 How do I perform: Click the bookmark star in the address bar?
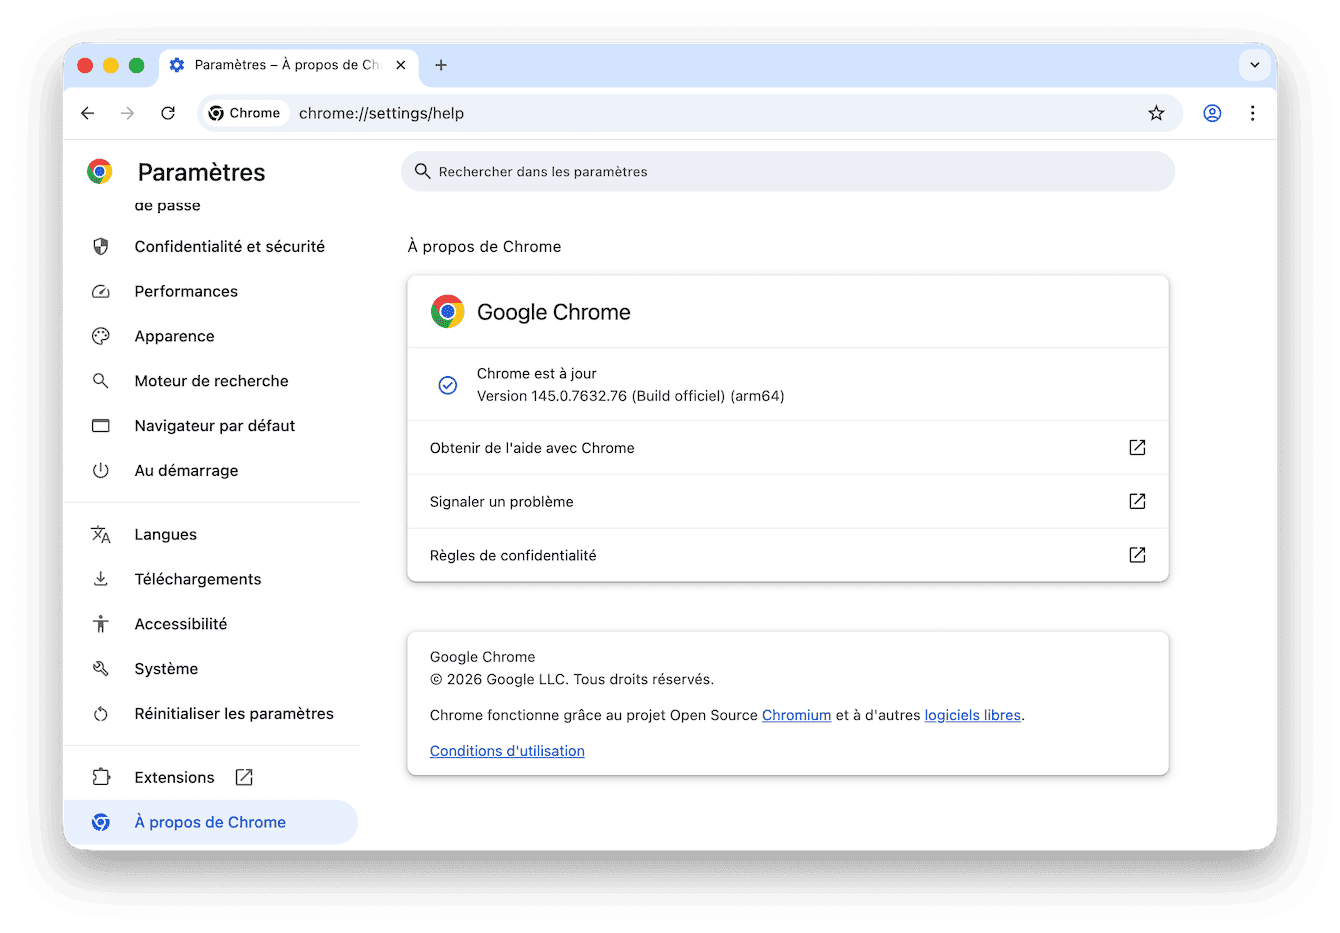[1156, 113]
